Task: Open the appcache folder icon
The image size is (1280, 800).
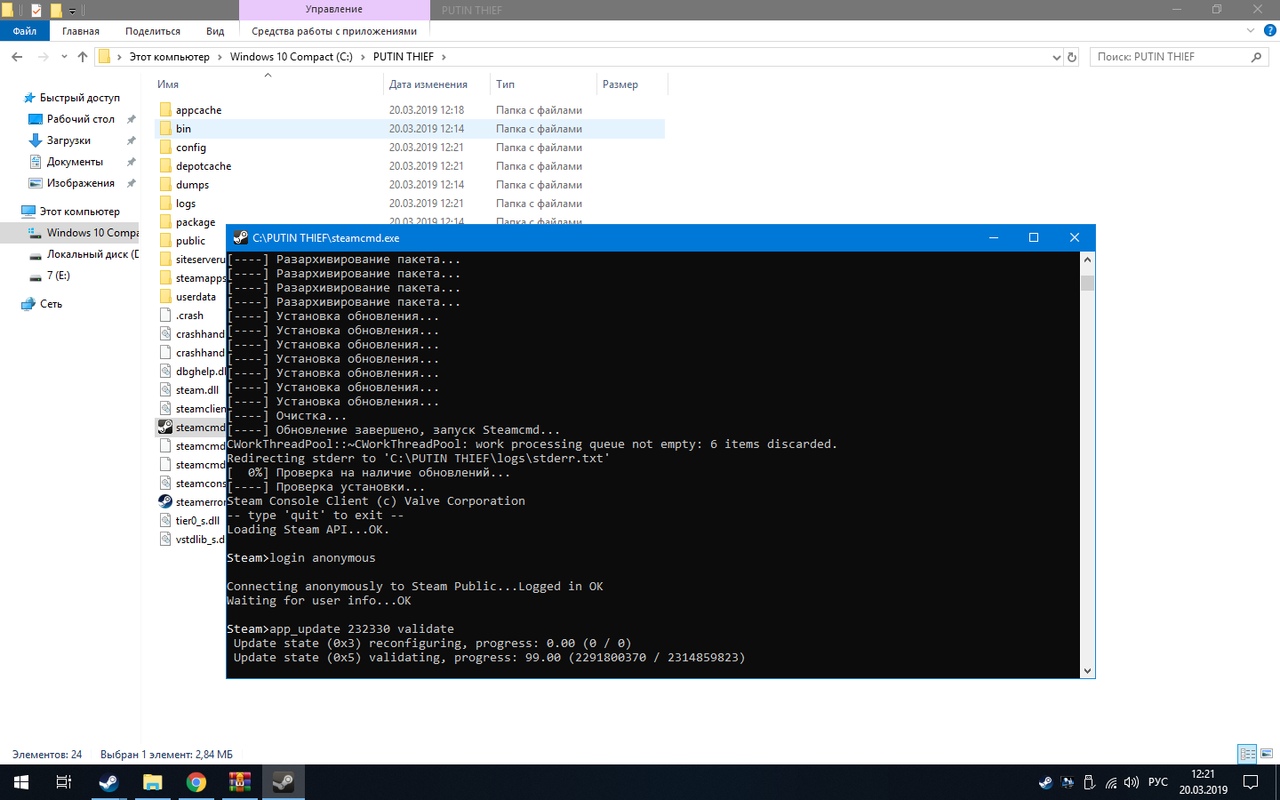Action: click(167, 110)
